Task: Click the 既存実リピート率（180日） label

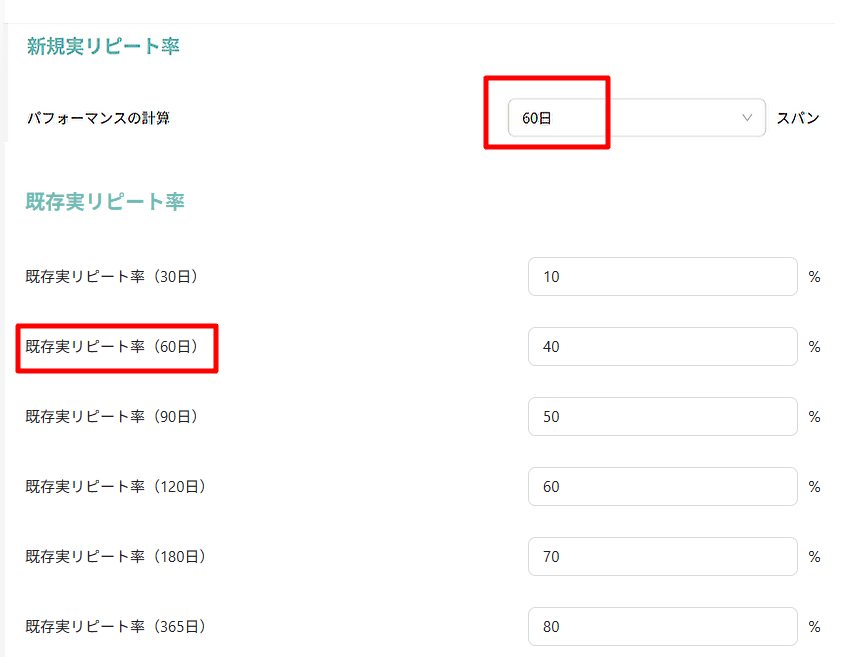Action: pyautogui.click(x=116, y=557)
